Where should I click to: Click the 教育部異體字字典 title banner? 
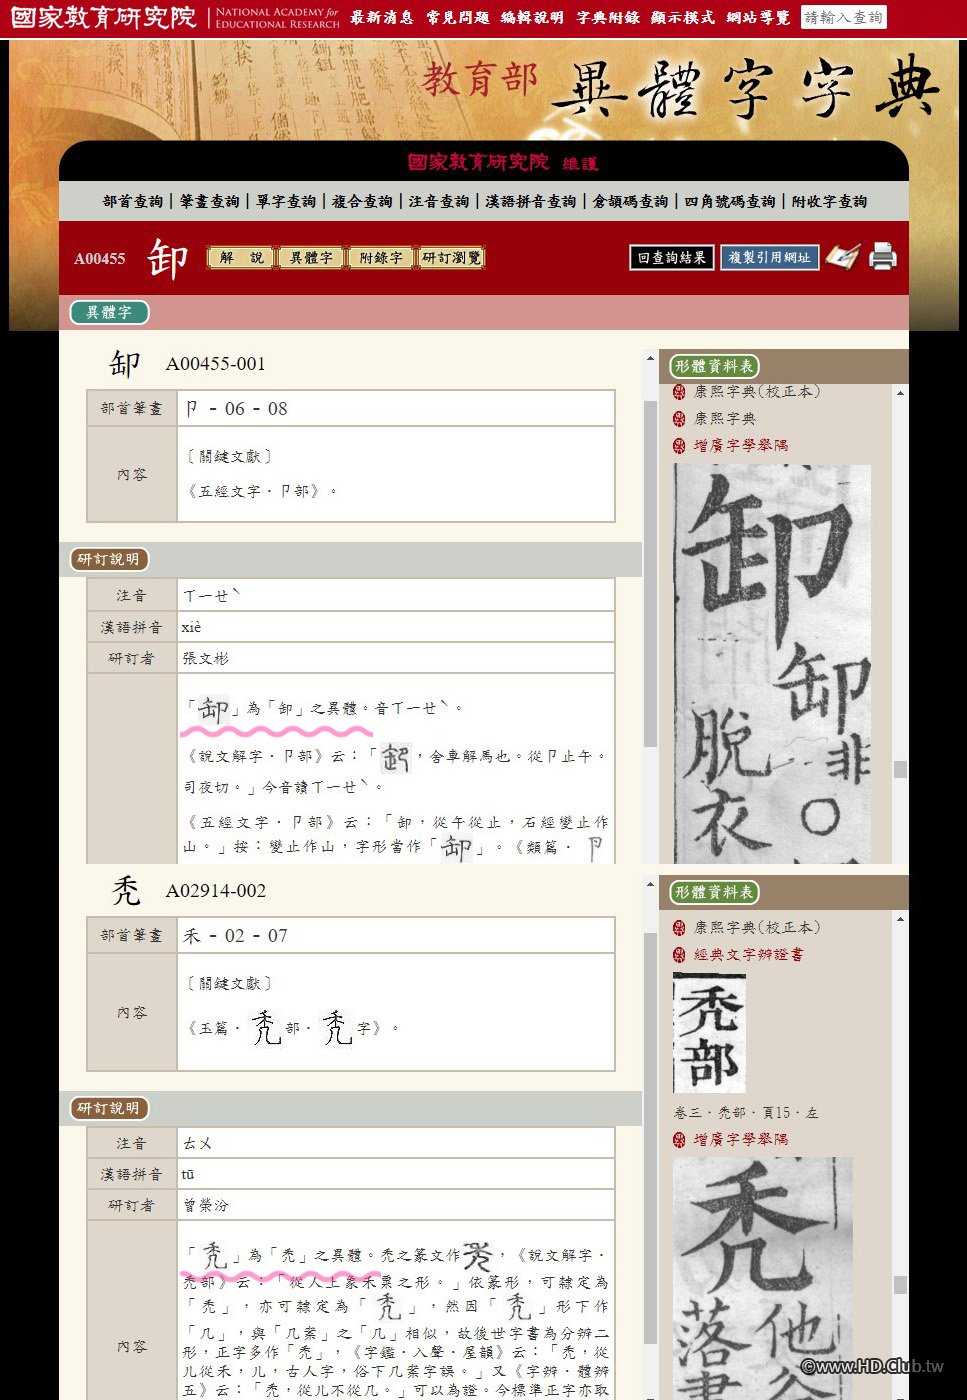click(680, 88)
